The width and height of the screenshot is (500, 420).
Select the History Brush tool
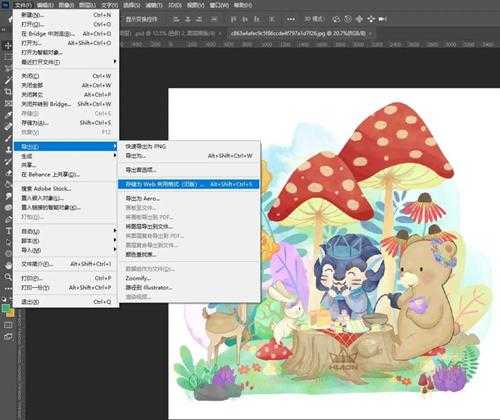[x=7, y=161]
